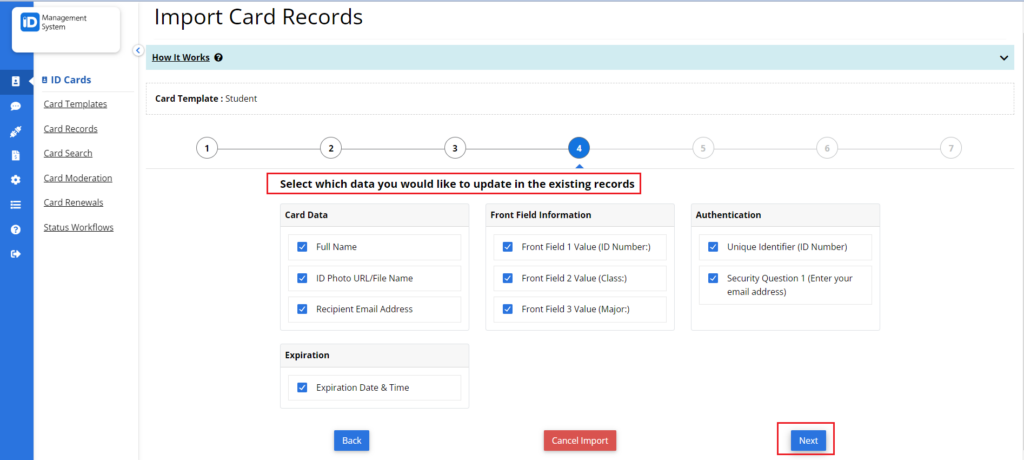
Task: Click the plug integrations sidebar icon
Action: 16,131
